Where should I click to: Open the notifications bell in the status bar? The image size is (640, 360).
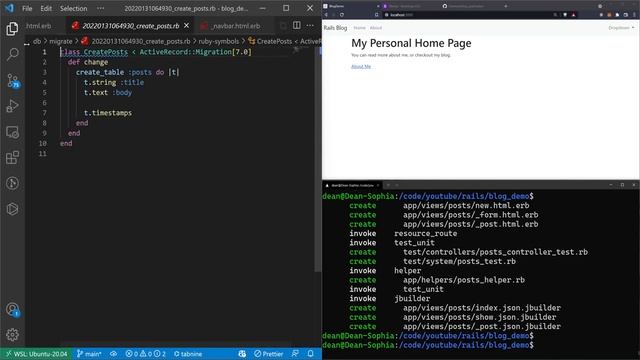311,353
